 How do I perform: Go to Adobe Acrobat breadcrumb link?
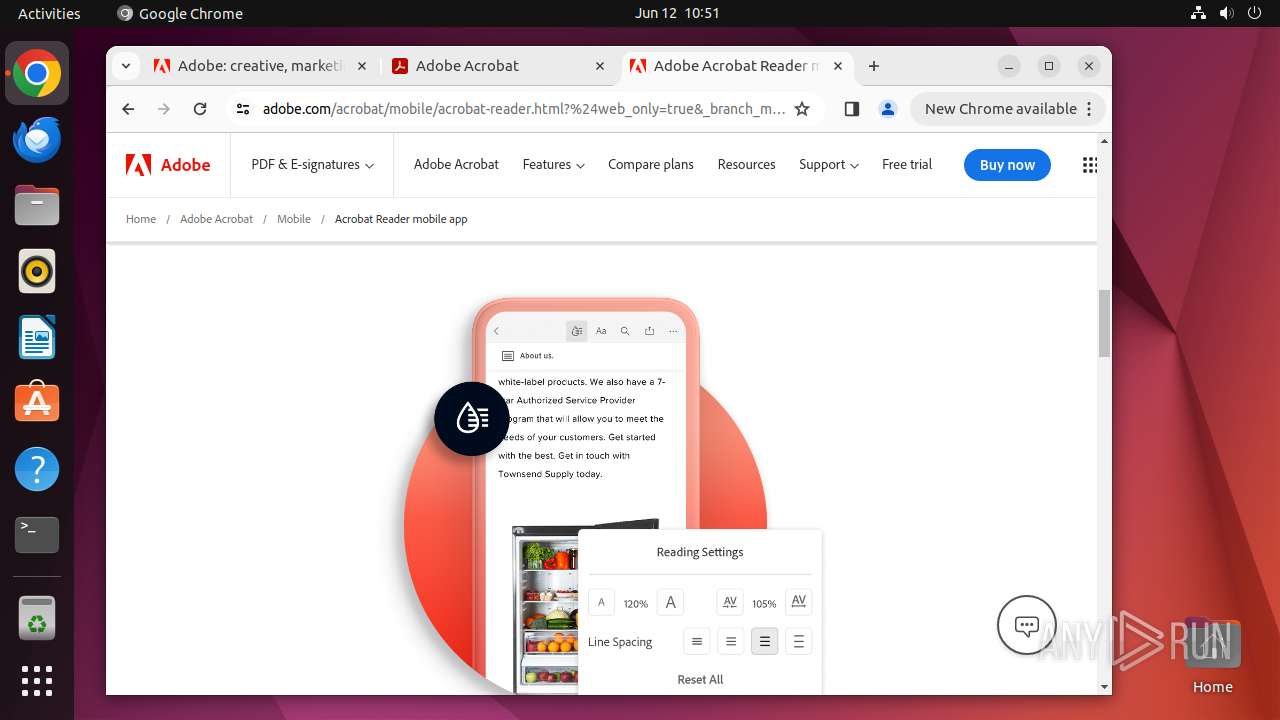(x=216, y=219)
